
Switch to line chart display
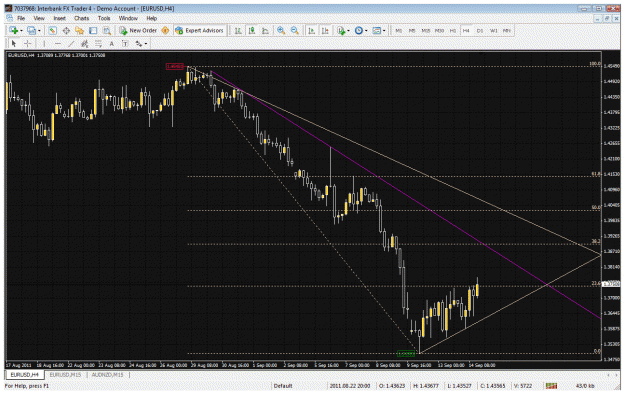265,30
